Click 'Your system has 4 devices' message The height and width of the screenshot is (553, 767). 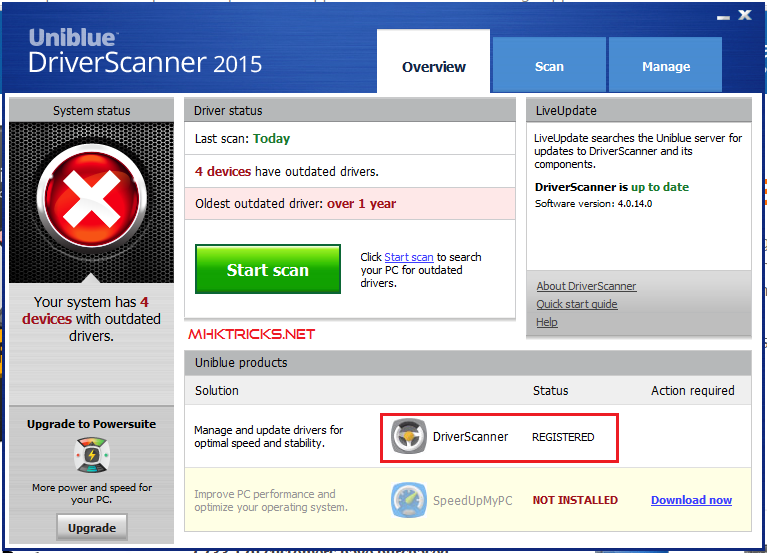pos(91,319)
